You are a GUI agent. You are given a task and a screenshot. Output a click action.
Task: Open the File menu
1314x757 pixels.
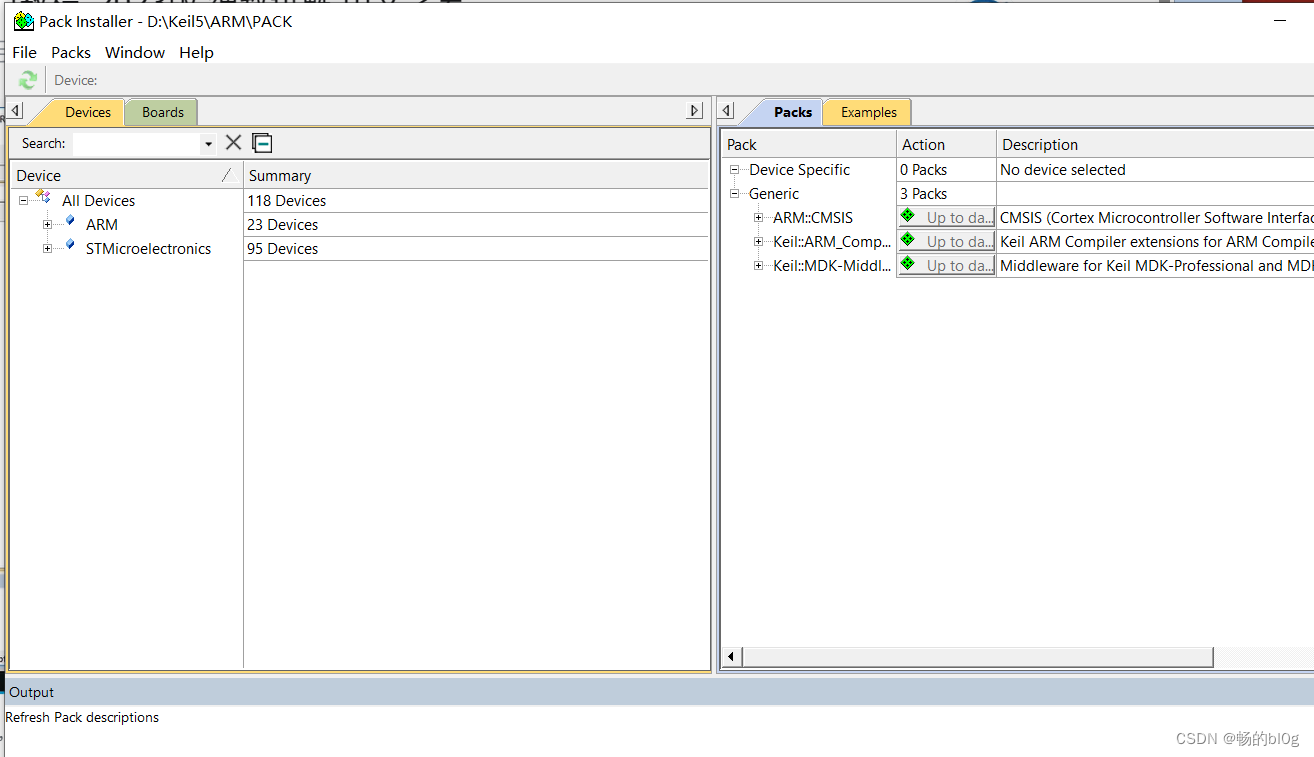[24, 52]
